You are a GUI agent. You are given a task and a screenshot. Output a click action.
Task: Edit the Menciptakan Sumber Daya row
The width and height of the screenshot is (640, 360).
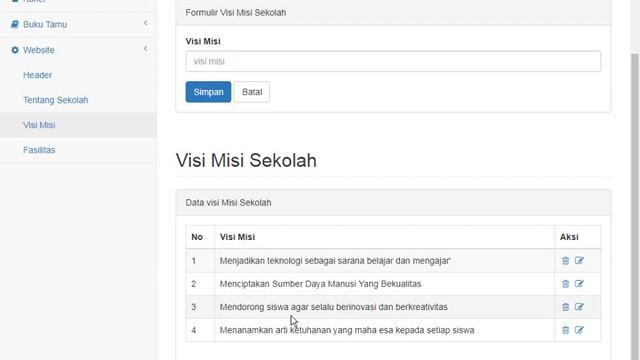pos(579,284)
